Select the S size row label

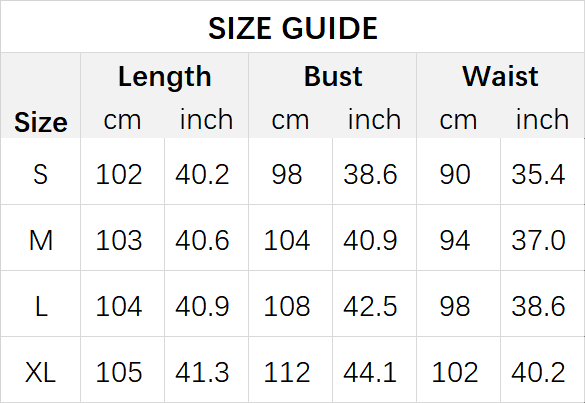[41, 174]
